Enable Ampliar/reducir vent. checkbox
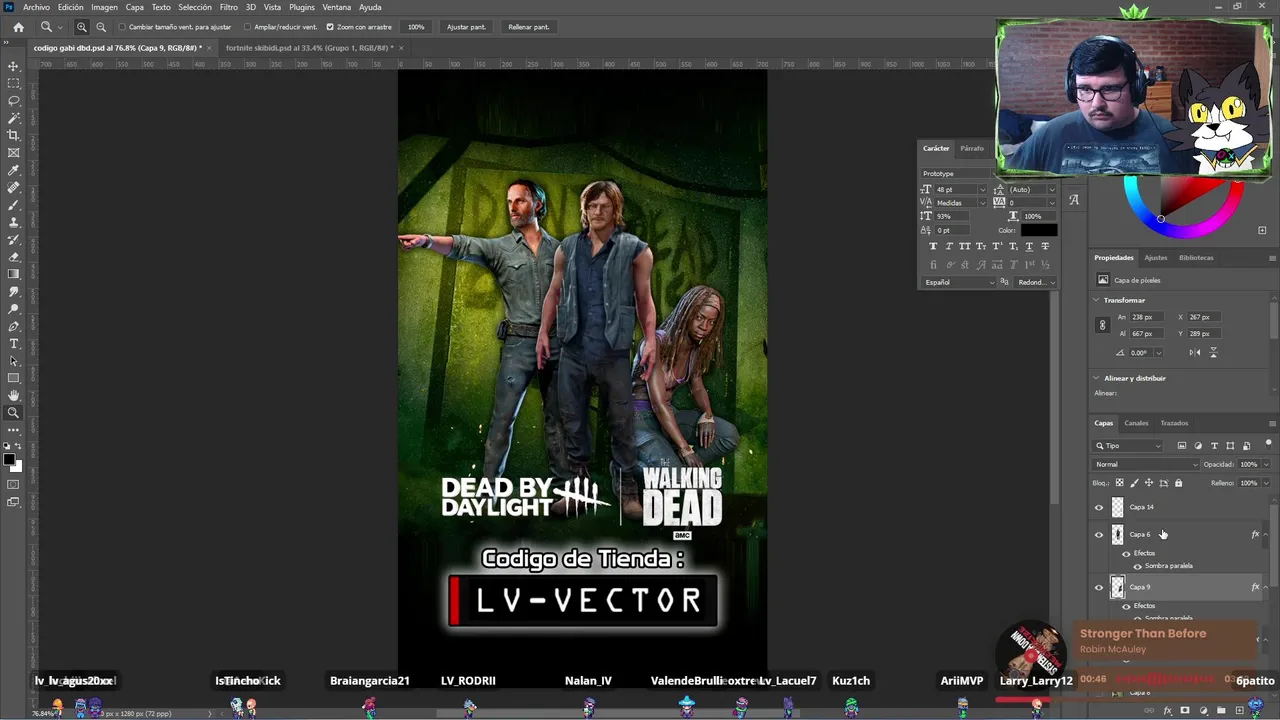The width and height of the screenshot is (1280, 720). (x=247, y=27)
